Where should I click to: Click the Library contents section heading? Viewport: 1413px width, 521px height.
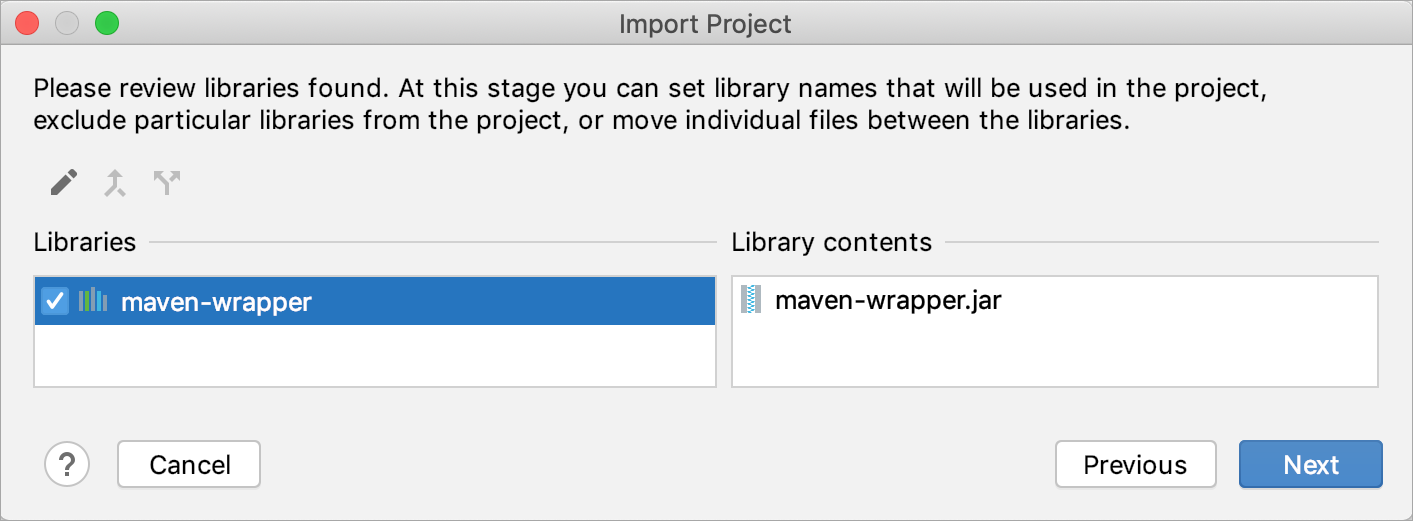[832, 242]
